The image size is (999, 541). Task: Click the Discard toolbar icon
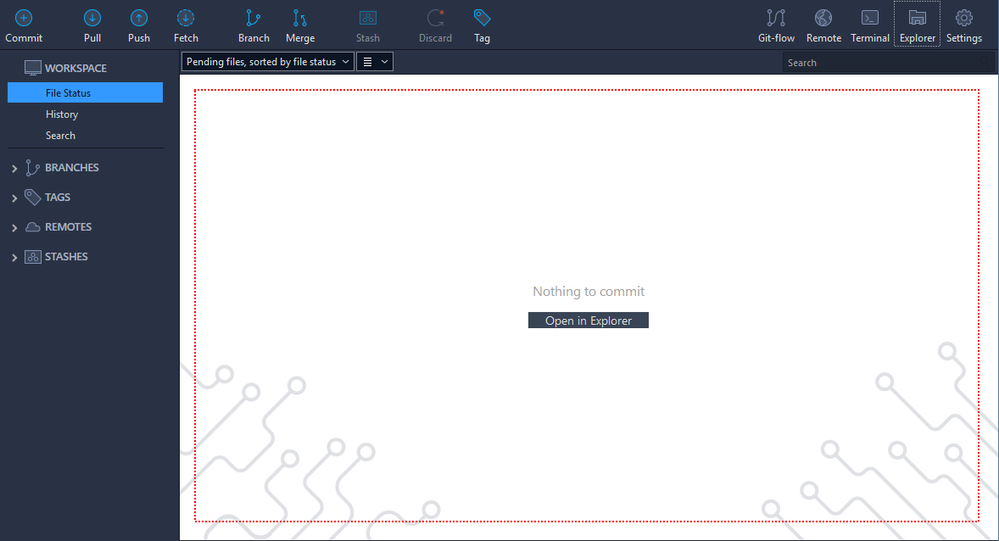coord(435,18)
